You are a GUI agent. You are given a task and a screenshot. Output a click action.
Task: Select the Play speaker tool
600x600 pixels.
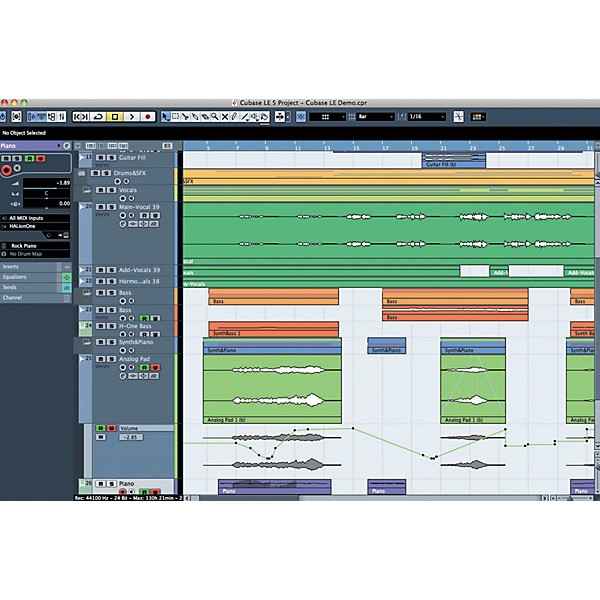[x=255, y=117]
